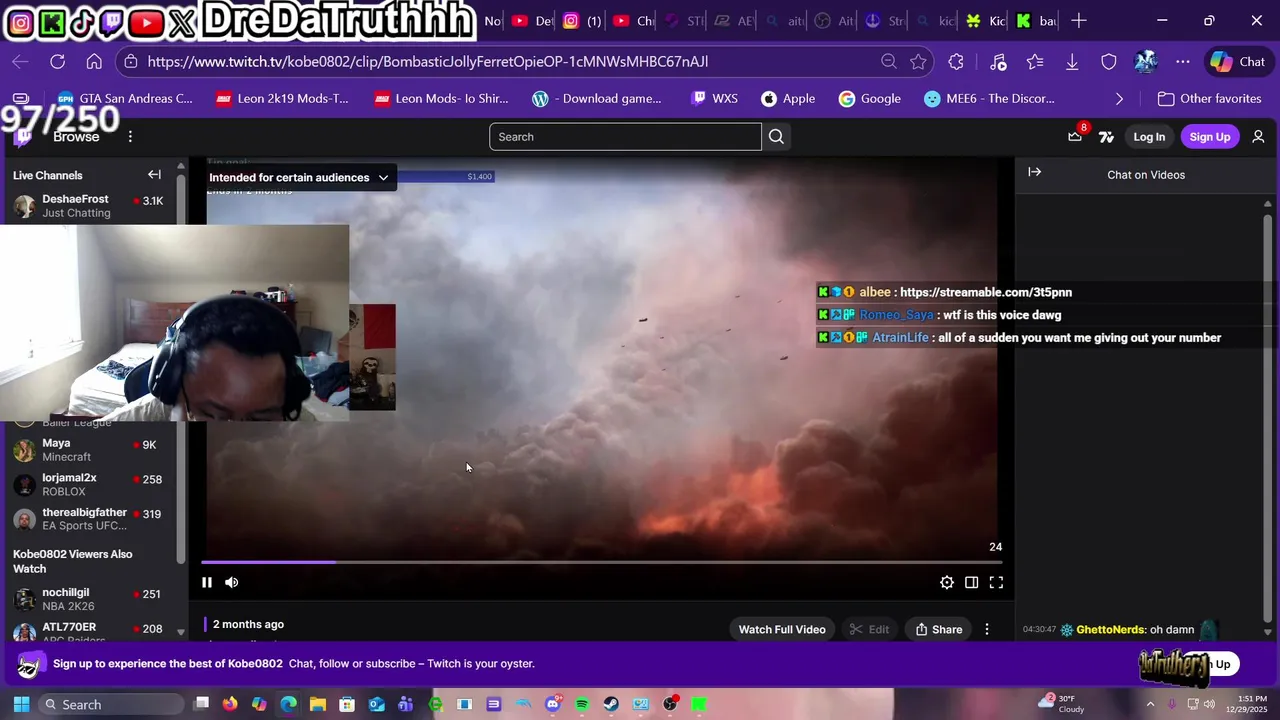Open the clip more options dots
This screenshot has height=720, width=1280.
[987, 629]
